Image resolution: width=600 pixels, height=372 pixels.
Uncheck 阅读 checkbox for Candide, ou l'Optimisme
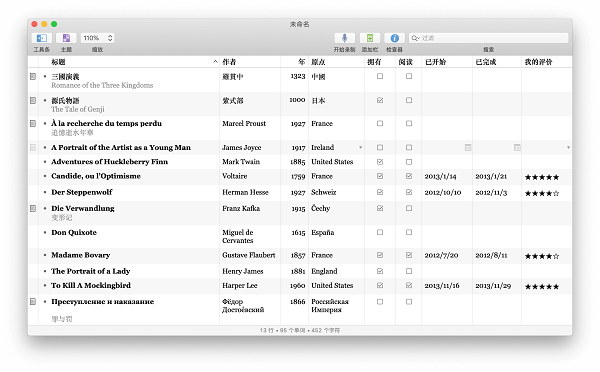(x=409, y=176)
